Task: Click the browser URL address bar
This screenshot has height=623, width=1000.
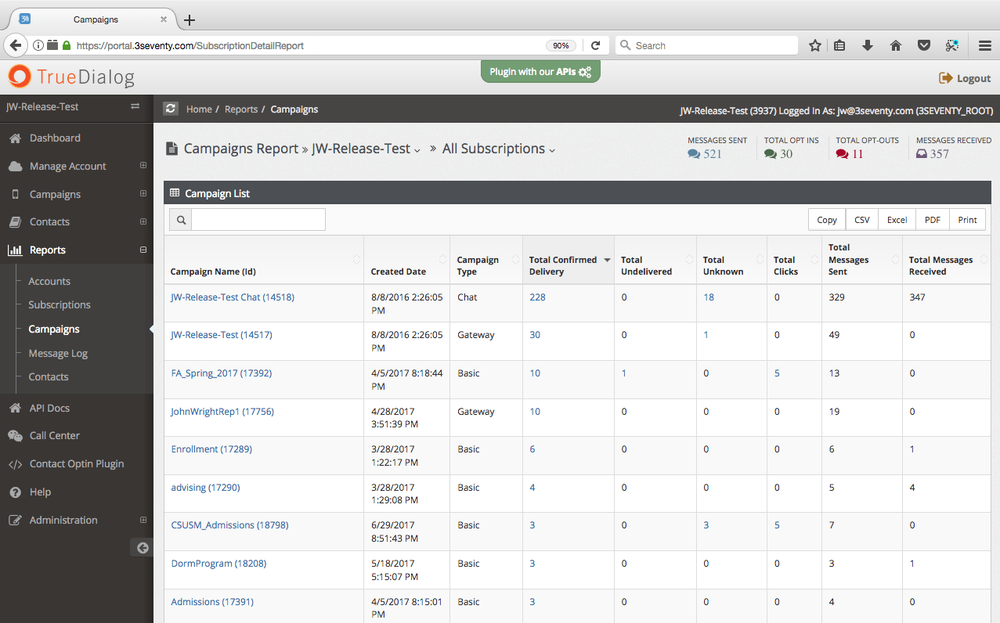Action: [x=306, y=45]
